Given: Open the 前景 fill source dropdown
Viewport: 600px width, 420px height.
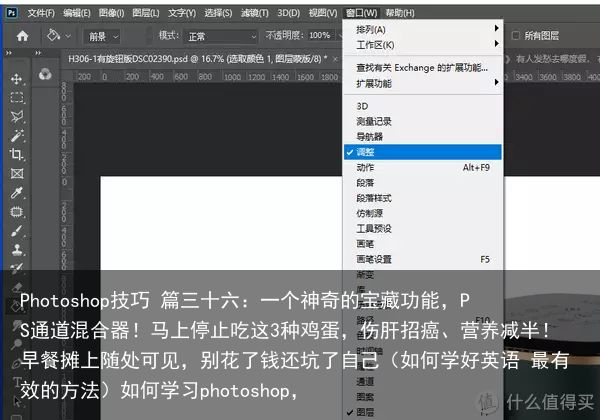Looking at the screenshot, I should pyautogui.click(x=102, y=37).
